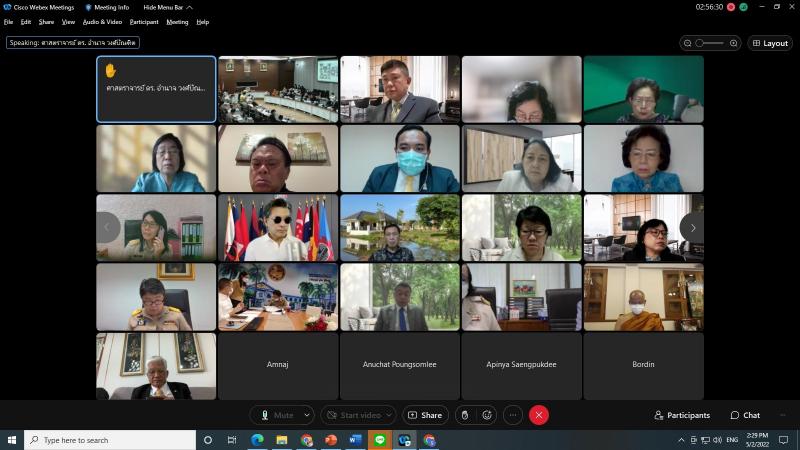Open the Participant menu
Screen dimensions: 800x450
(x=144, y=22)
